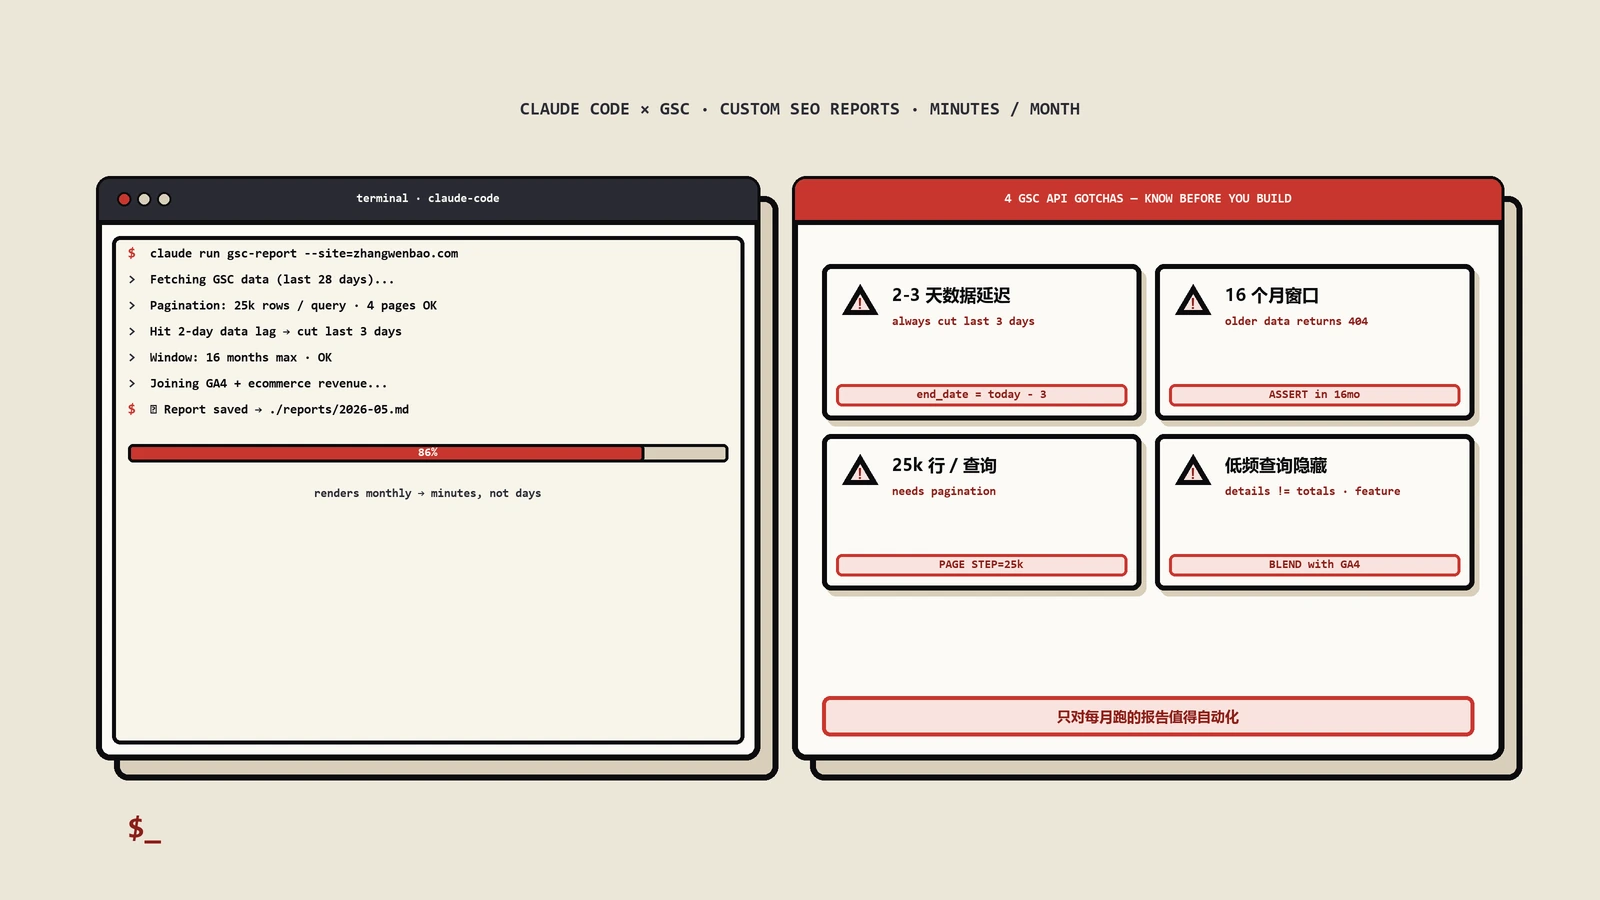Click the warning icon on 2-3 天数据延迟 card
This screenshot has height=900, width=1600.
click(x=860, y=300)
